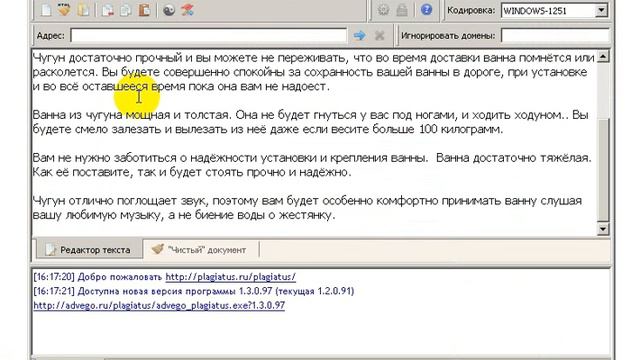Open the Кодировка WINDOWS-1251 dropdown
Viewport: 640px width, 360px height.
(x=601, y=11)
